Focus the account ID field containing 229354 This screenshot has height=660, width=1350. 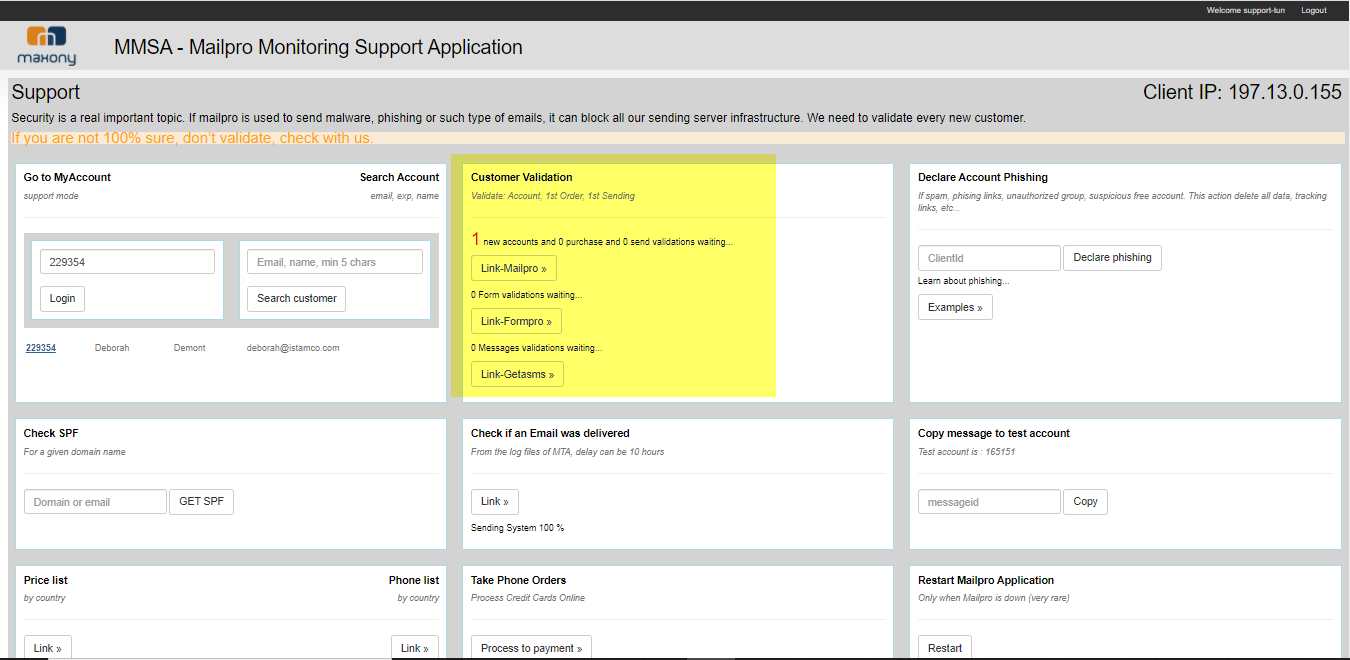click(127, 262)
